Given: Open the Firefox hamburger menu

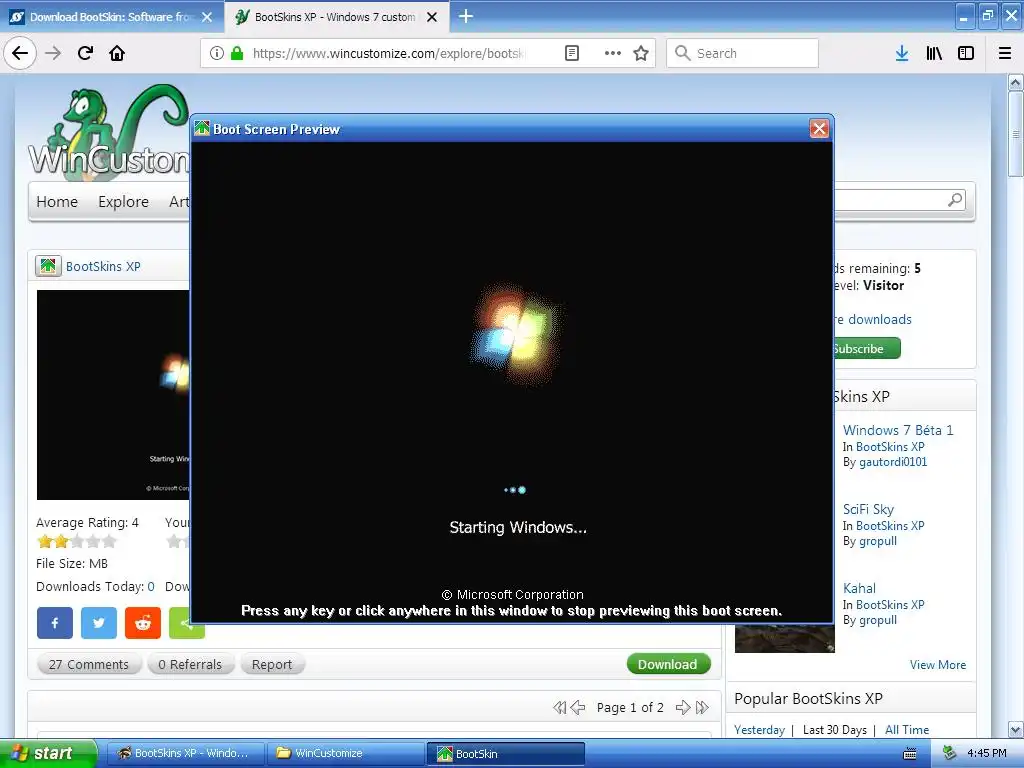Looking at the screenshot, I should [1005, 53].
